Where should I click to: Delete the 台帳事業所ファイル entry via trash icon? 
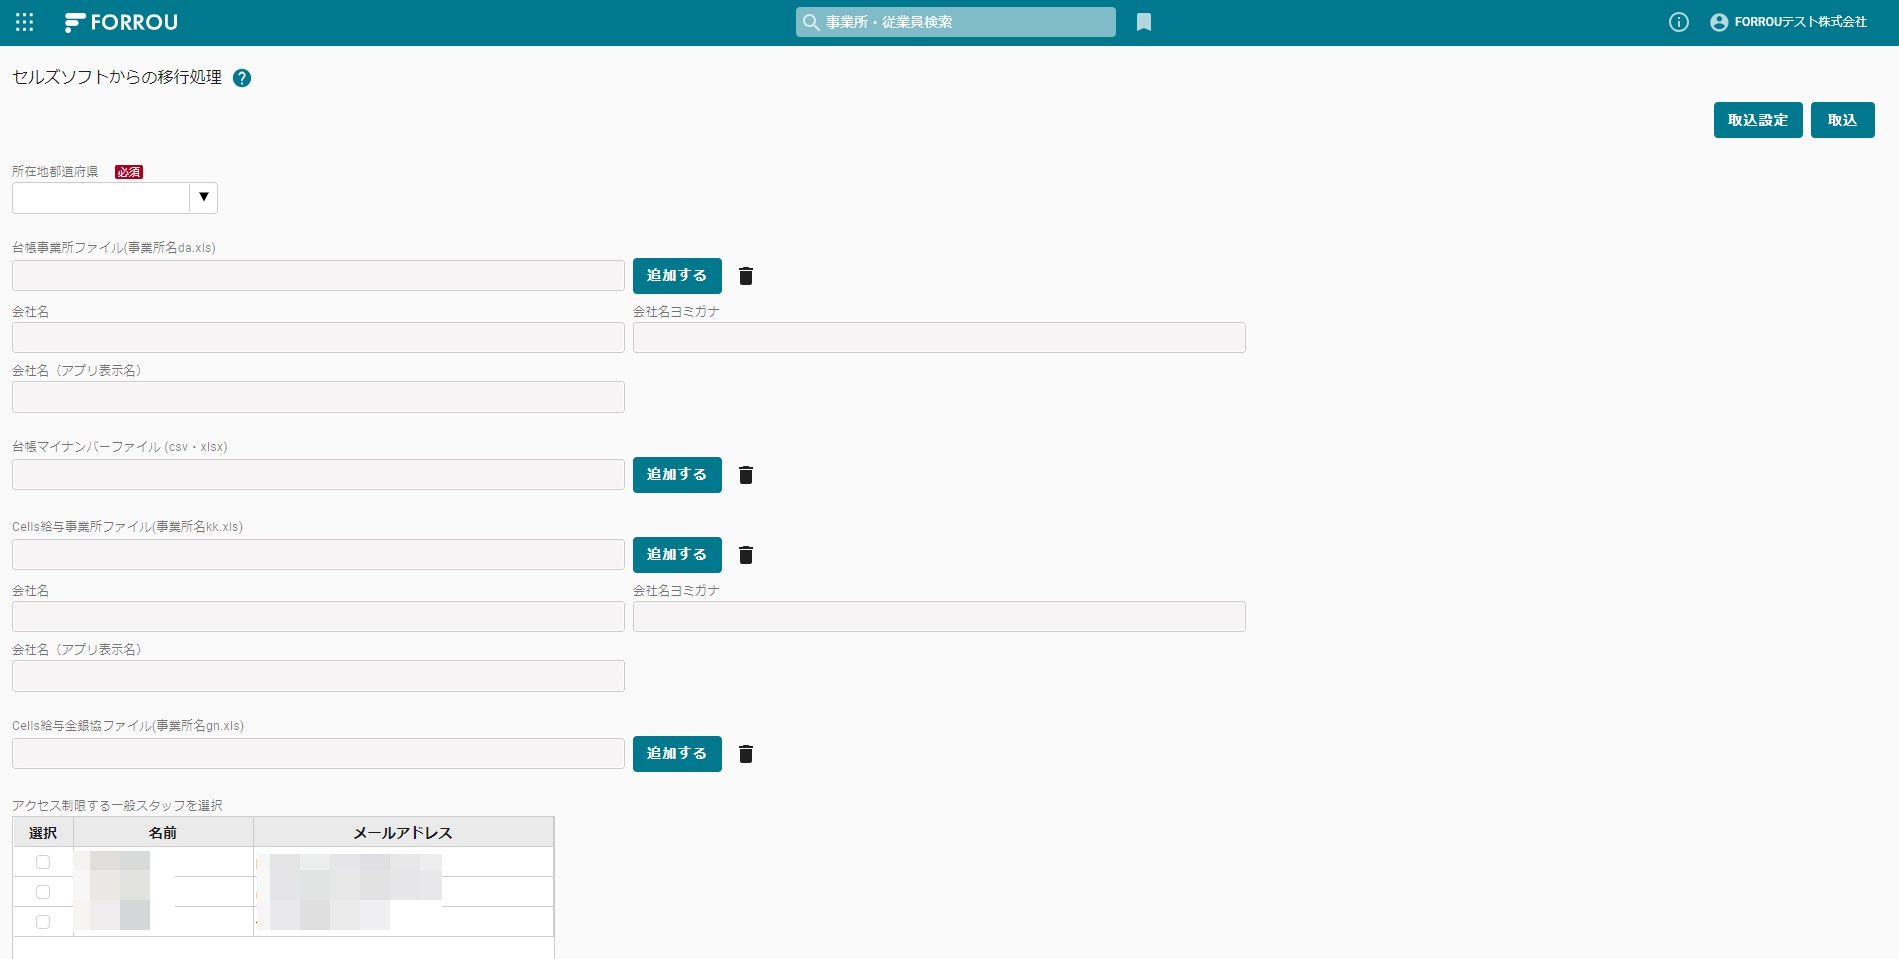[x=746, y=276]
